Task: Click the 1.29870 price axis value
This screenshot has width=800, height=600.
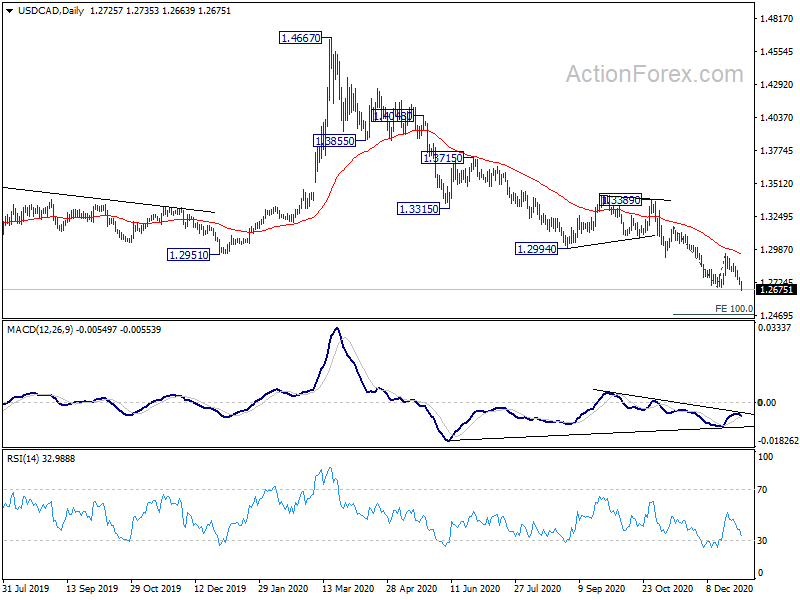Action: point(776,249)
